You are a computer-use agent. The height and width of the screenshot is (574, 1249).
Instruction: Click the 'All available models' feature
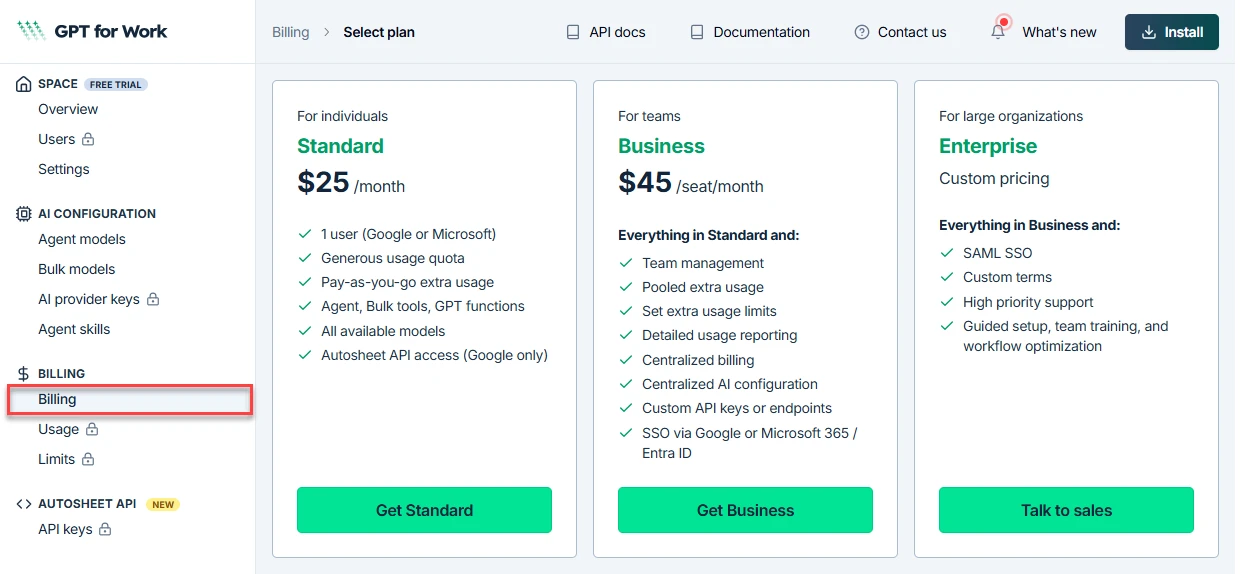[x=383, y=331]
